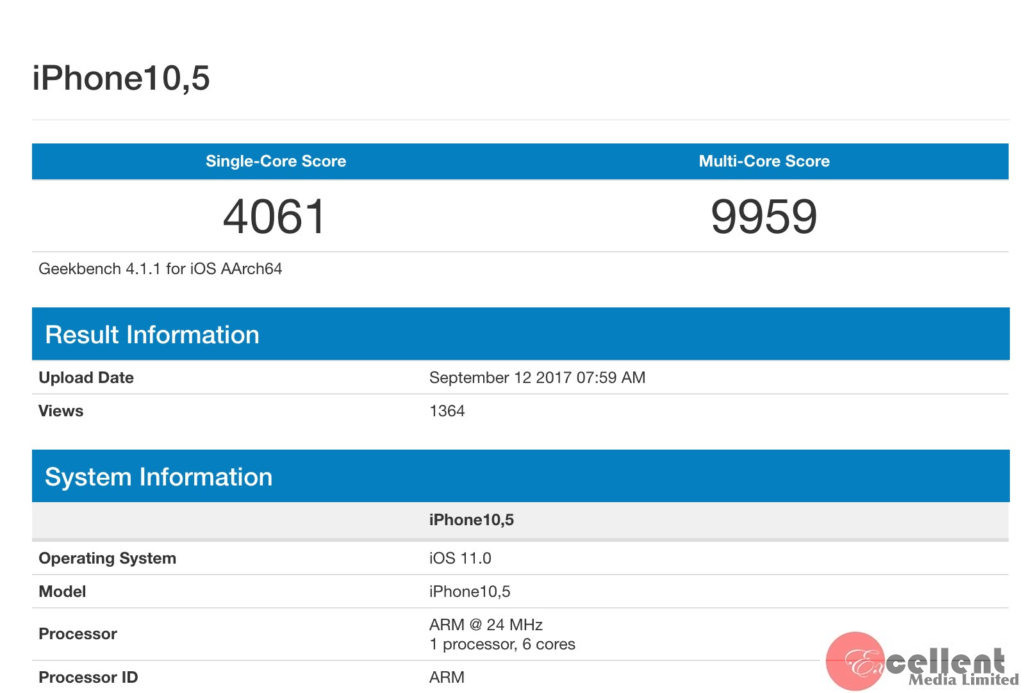Image resolution: width=1024 pixels, height=693 pixels.
Task: Click the Operating System row label
Action: [107, 558]
